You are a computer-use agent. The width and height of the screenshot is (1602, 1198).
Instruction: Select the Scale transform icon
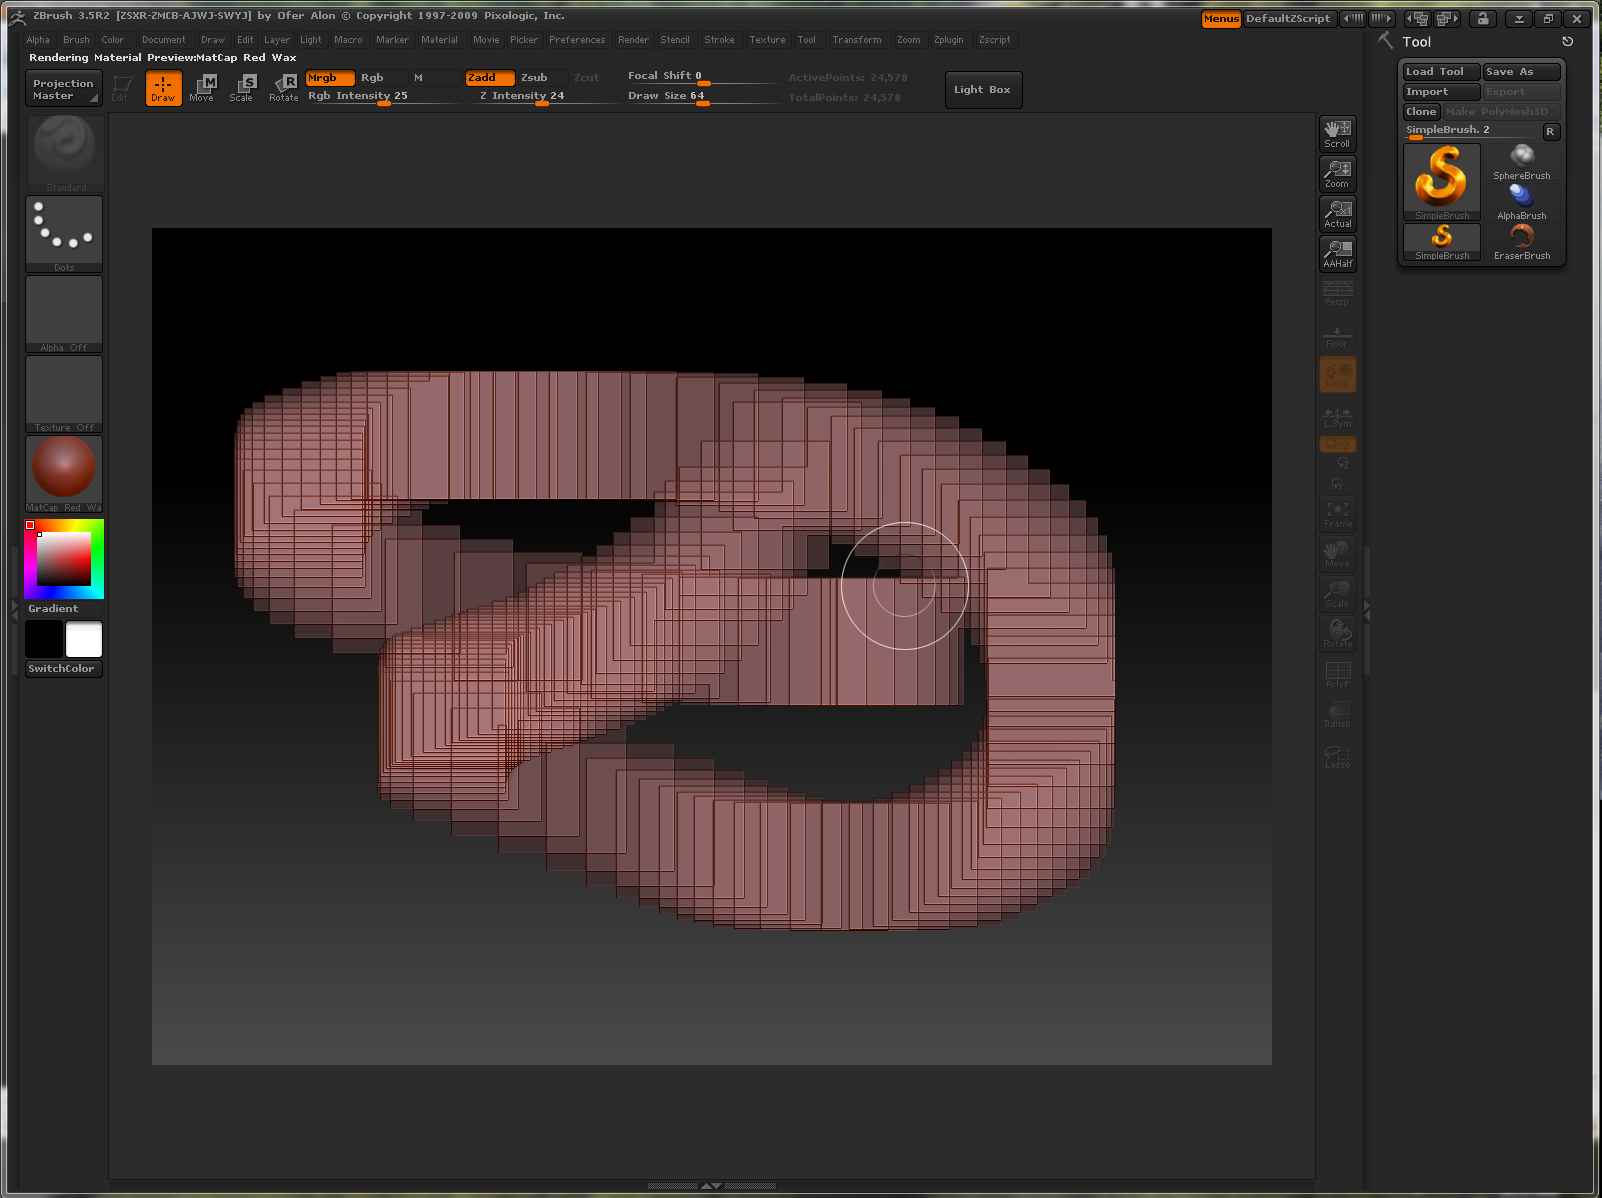click(x=242, y=88)
